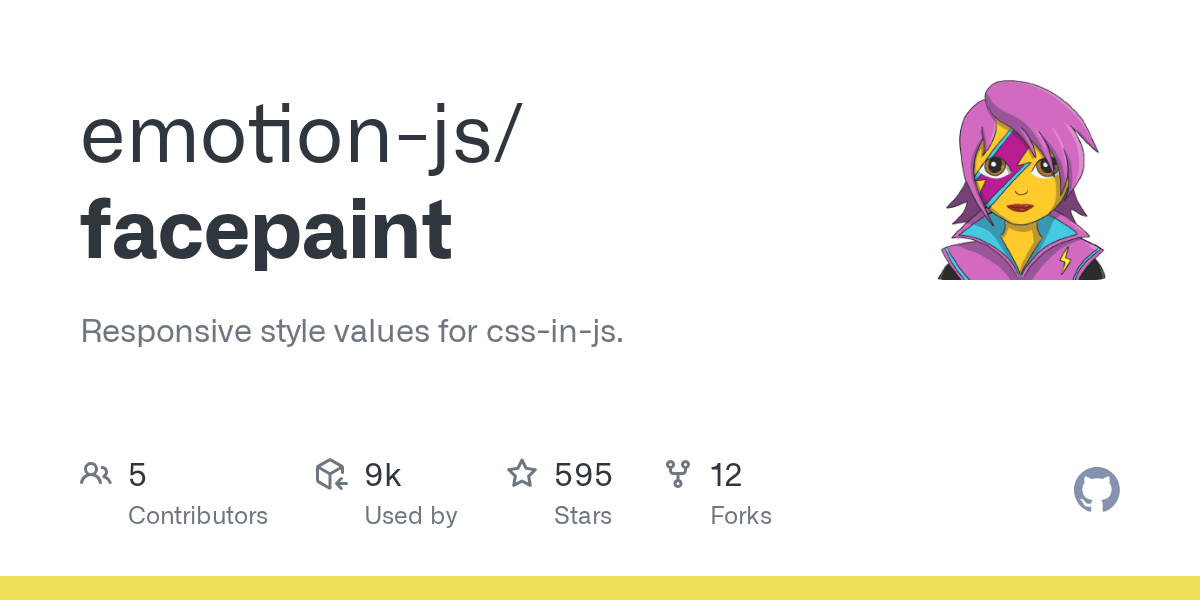Screen dimensions: 1200x600
Task: Click the description starting with Responsive
Action: 352,332
